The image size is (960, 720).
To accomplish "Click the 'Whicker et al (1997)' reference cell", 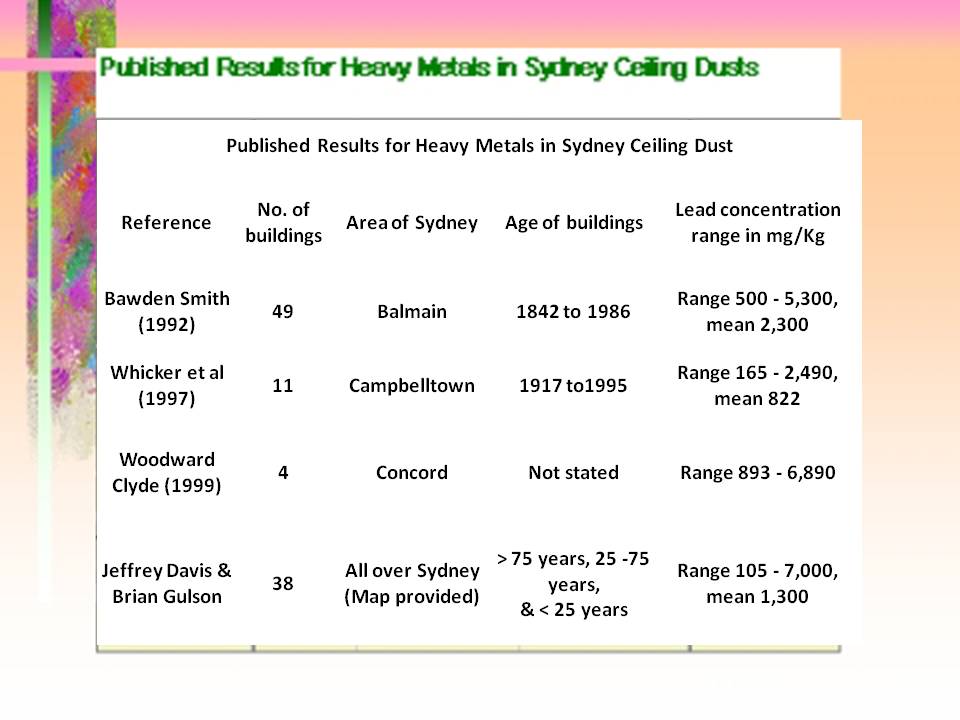I will [167, 385].
